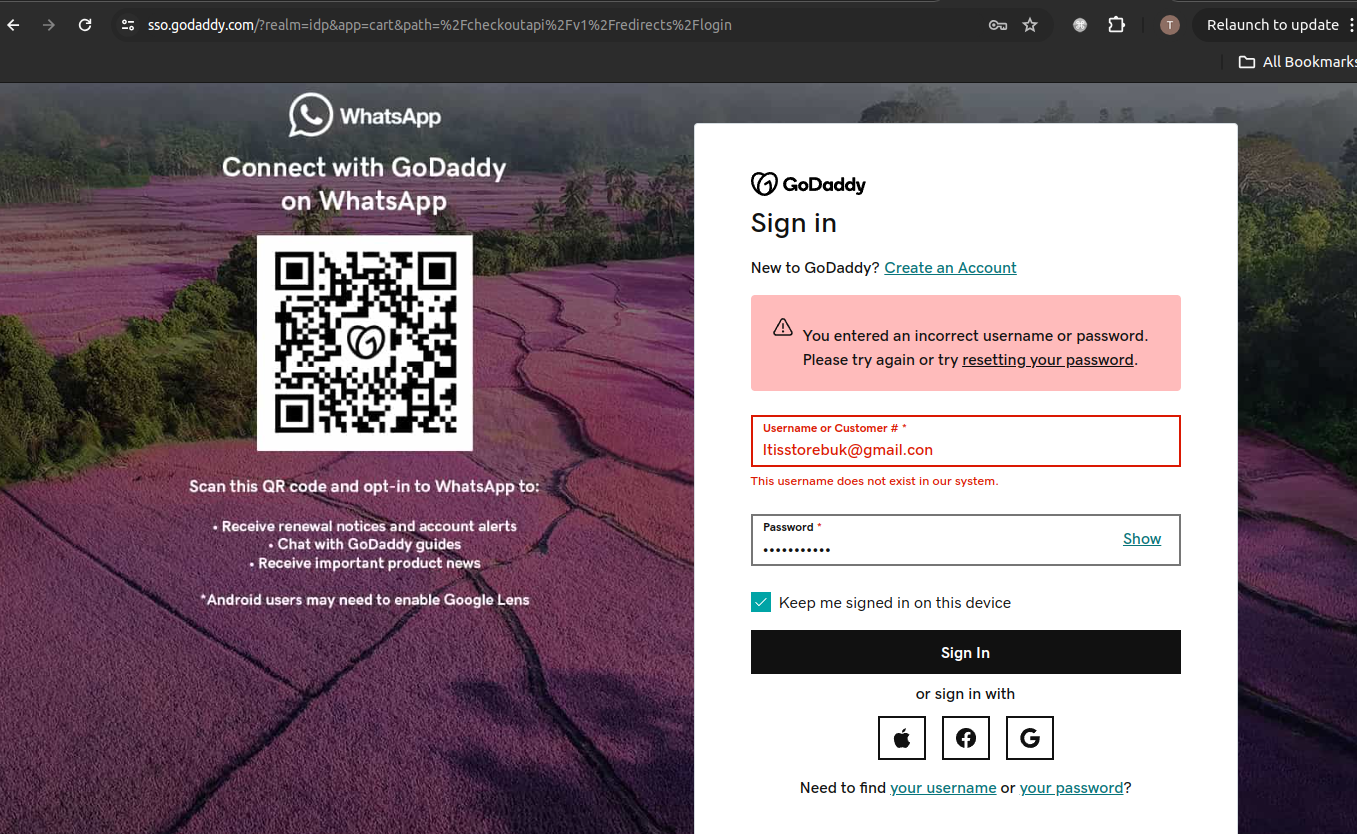Open the Chrome profile avatar T

(1169, 25)
